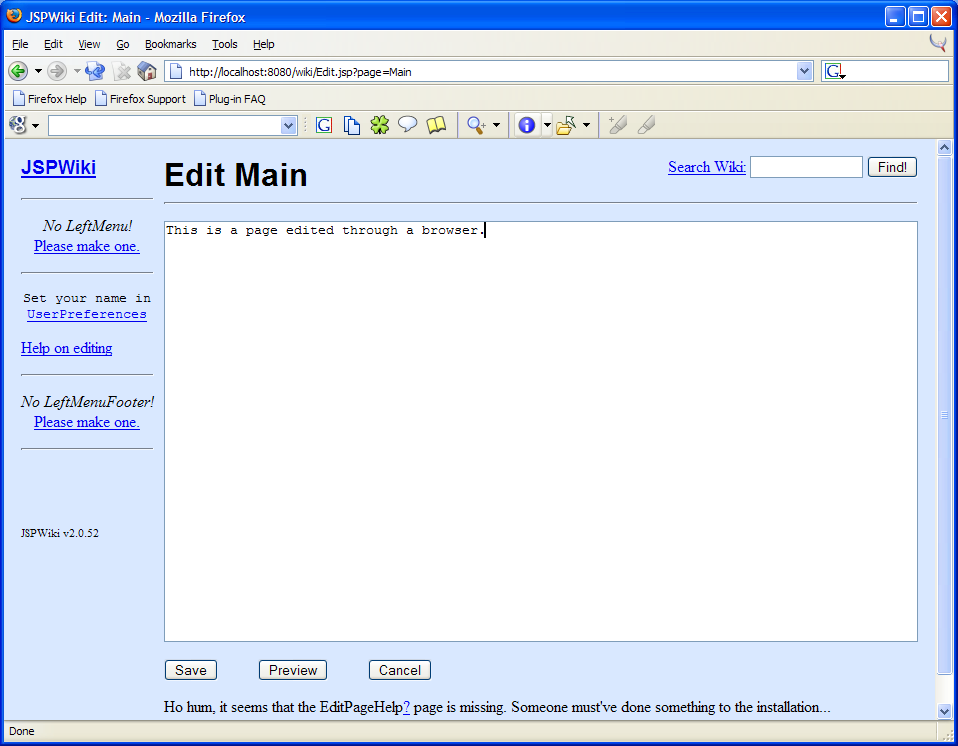Open the Plug-in FAQ bookmark
Viewport: 958px width, 746px height.
pos(230,98)
